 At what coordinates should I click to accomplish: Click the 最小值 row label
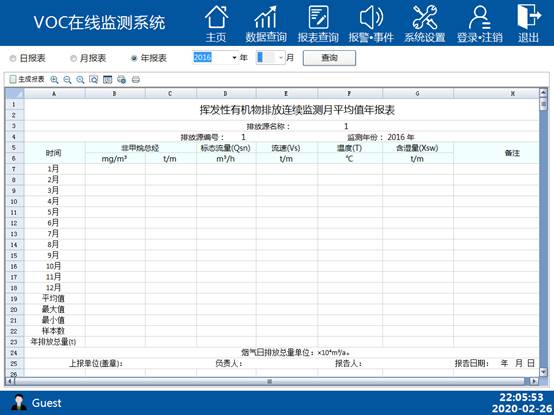point(53,320)
